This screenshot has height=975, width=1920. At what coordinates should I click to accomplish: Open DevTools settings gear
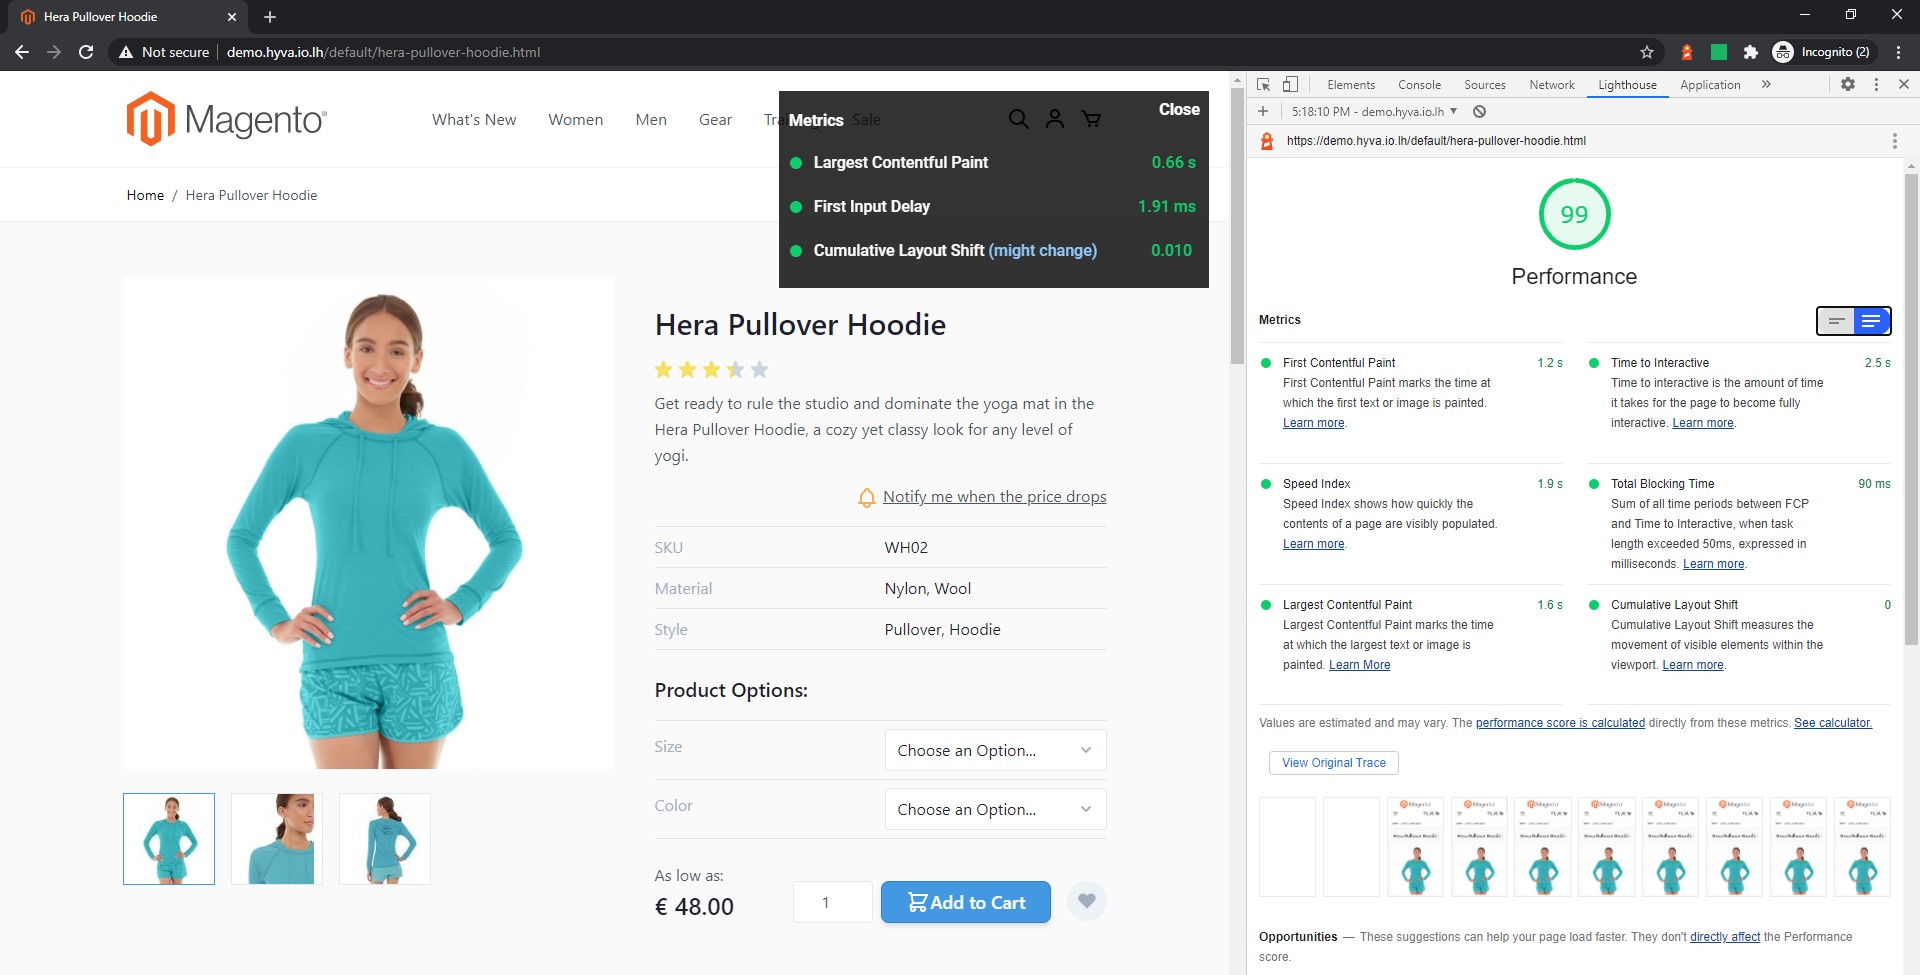1848,85
